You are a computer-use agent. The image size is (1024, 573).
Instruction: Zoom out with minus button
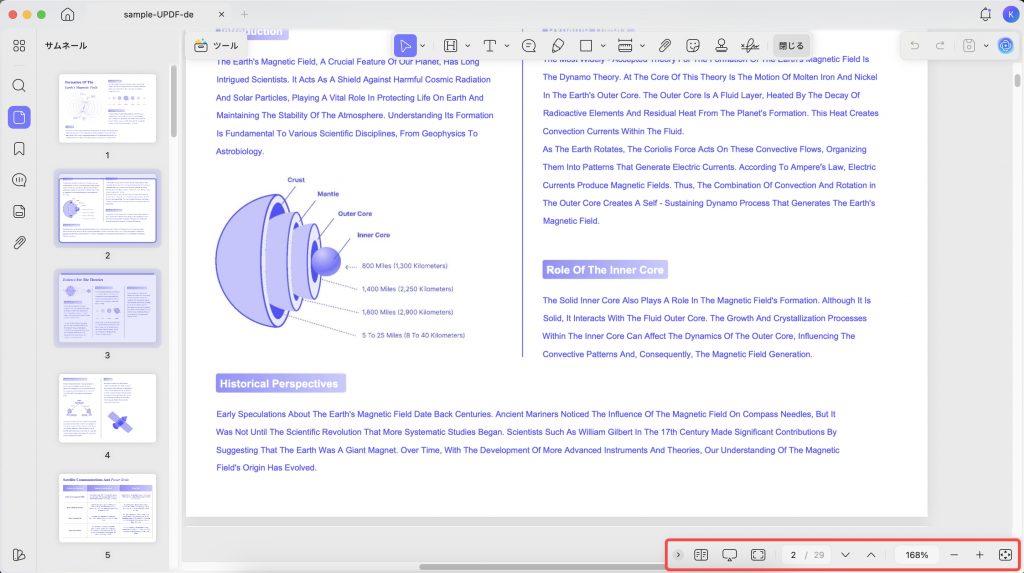point(954,555)
